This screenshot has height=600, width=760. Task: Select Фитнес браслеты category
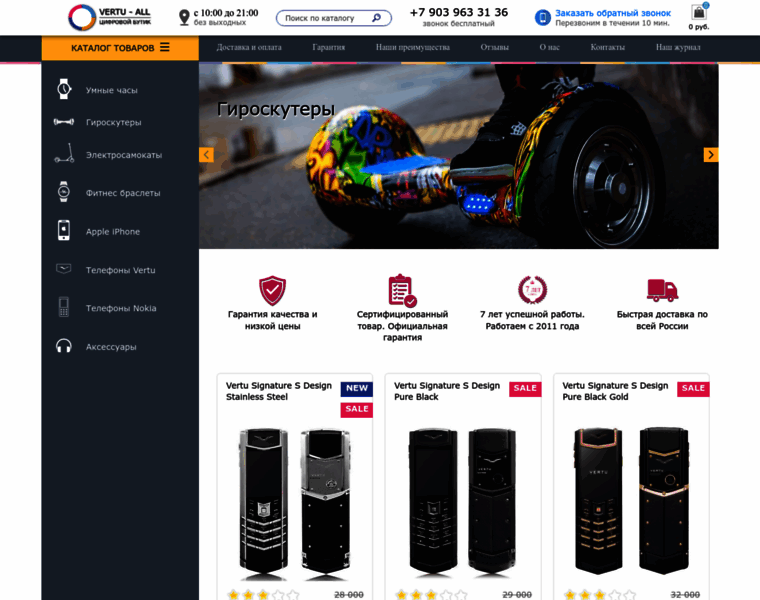click(x=123, y=193)
